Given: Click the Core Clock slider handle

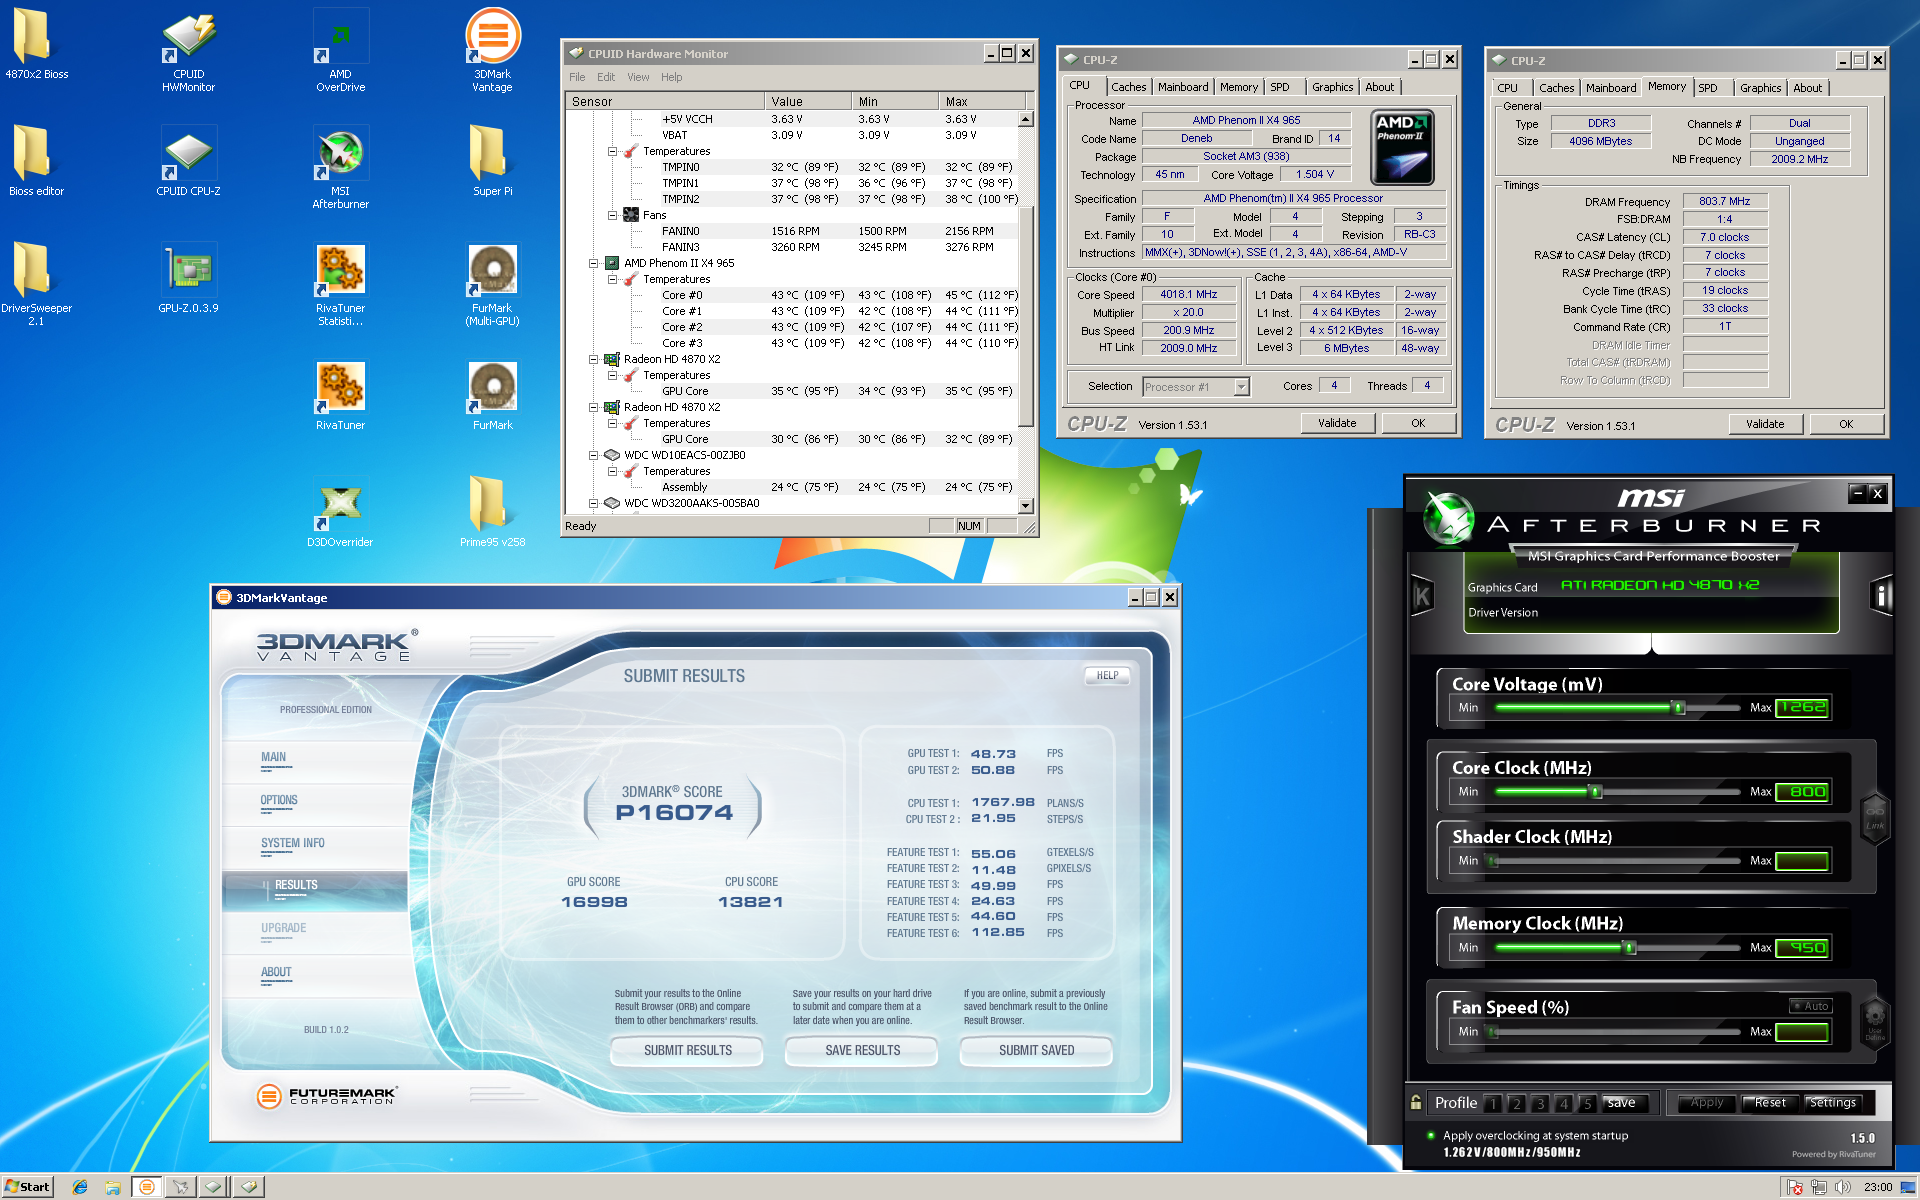Looking at the screenshot, I should [x=1596, y=791].
